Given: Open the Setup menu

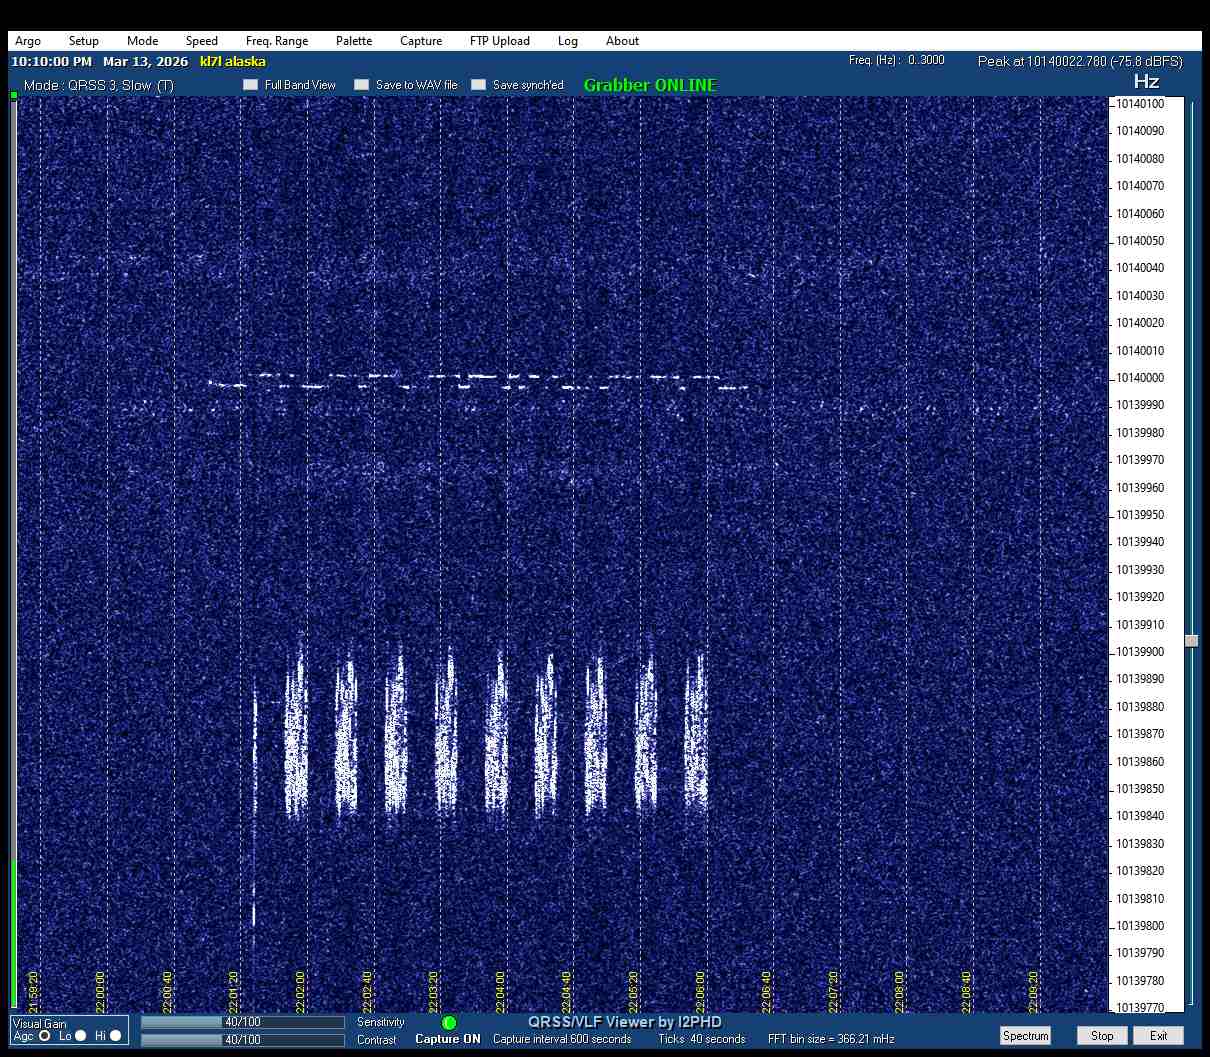Looking at the screenshot, I should click(84, 41).
